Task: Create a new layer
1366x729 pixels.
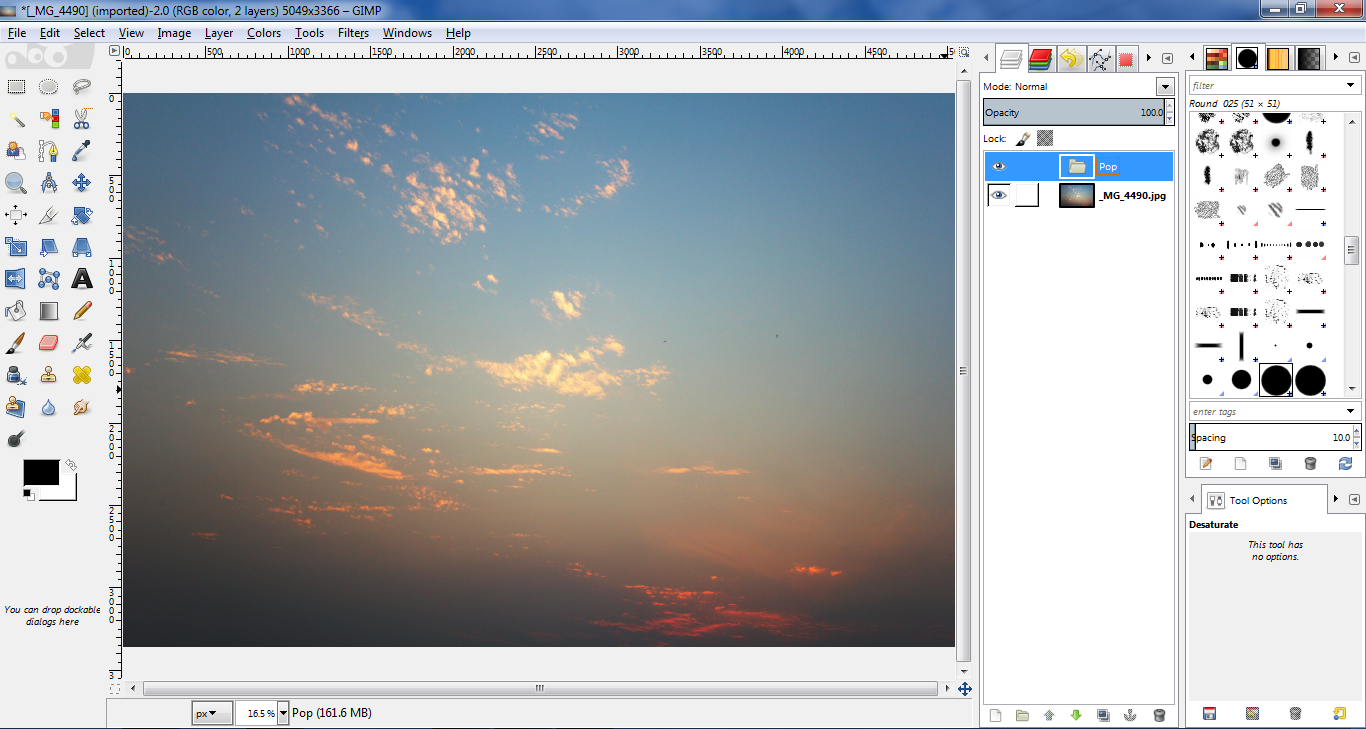Action: [x=995, y=715]
